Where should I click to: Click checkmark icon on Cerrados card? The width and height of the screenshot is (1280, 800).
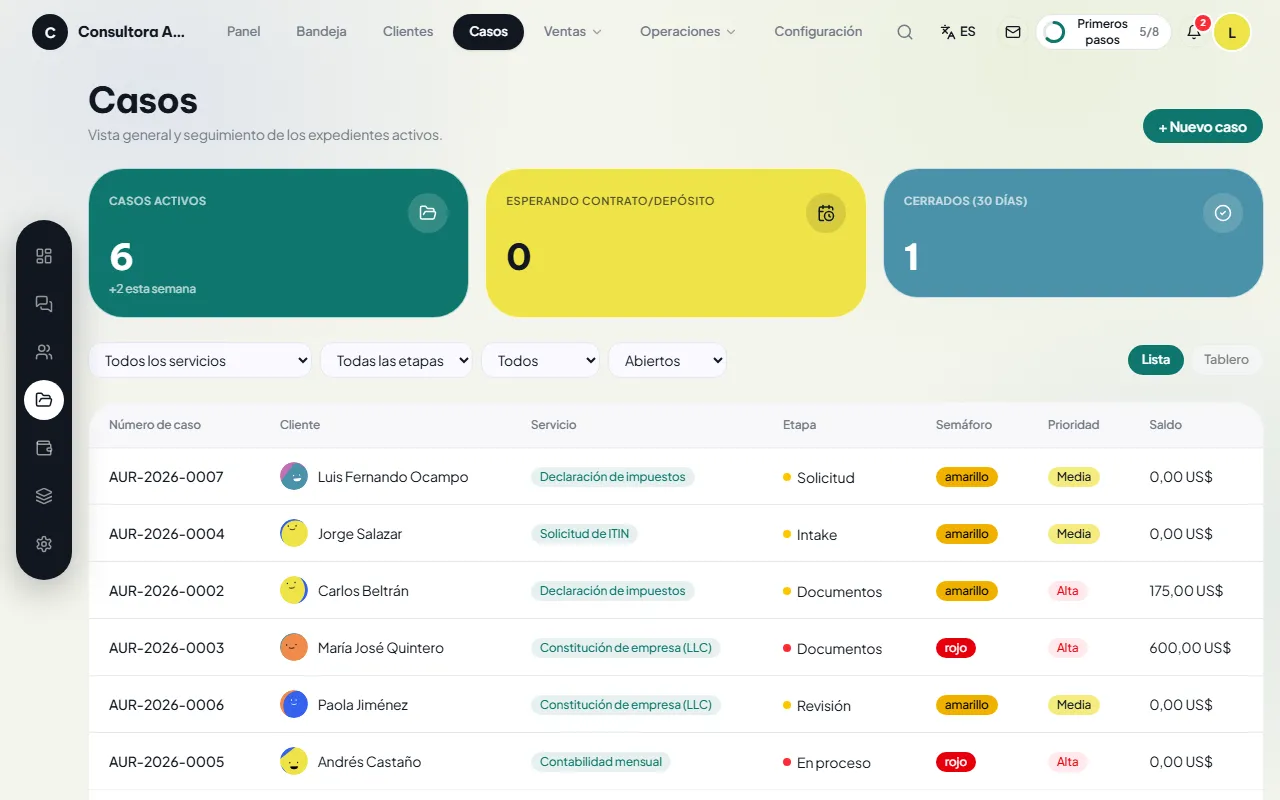click(1223, 213)
